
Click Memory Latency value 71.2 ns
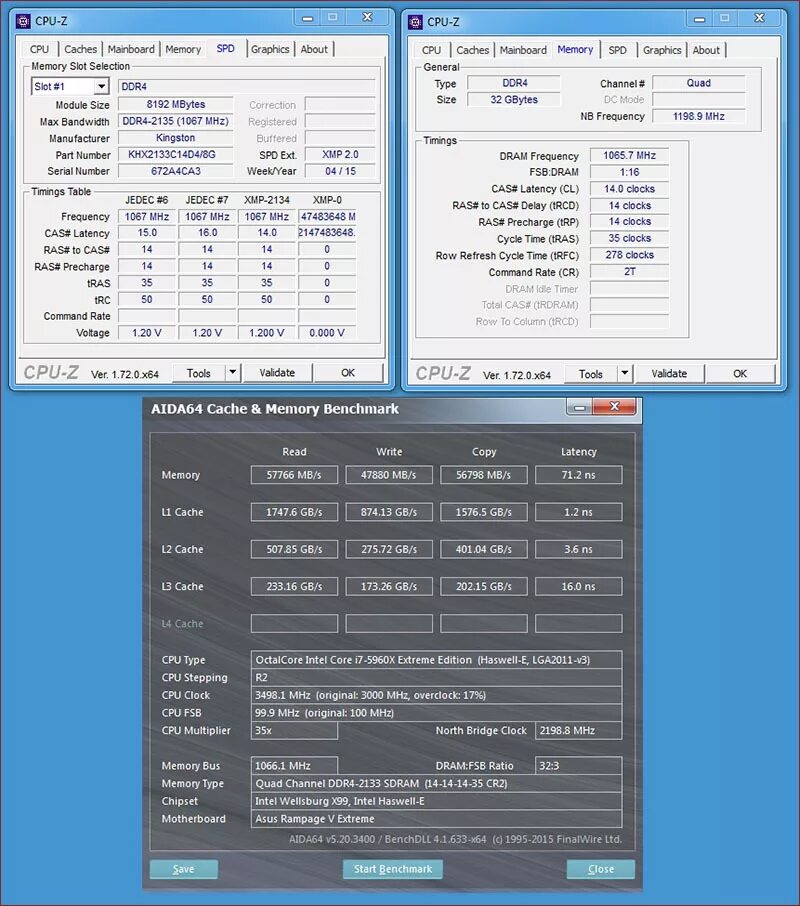click(578, 475)
